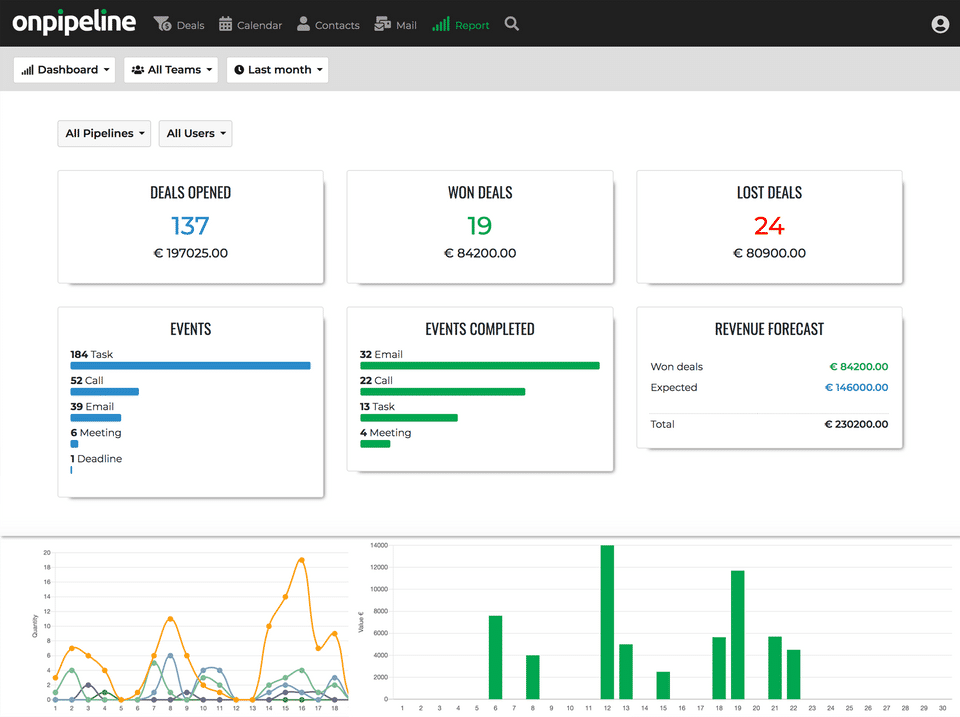Open the All Users filter

pyautogui.click(x=196, y=133)
